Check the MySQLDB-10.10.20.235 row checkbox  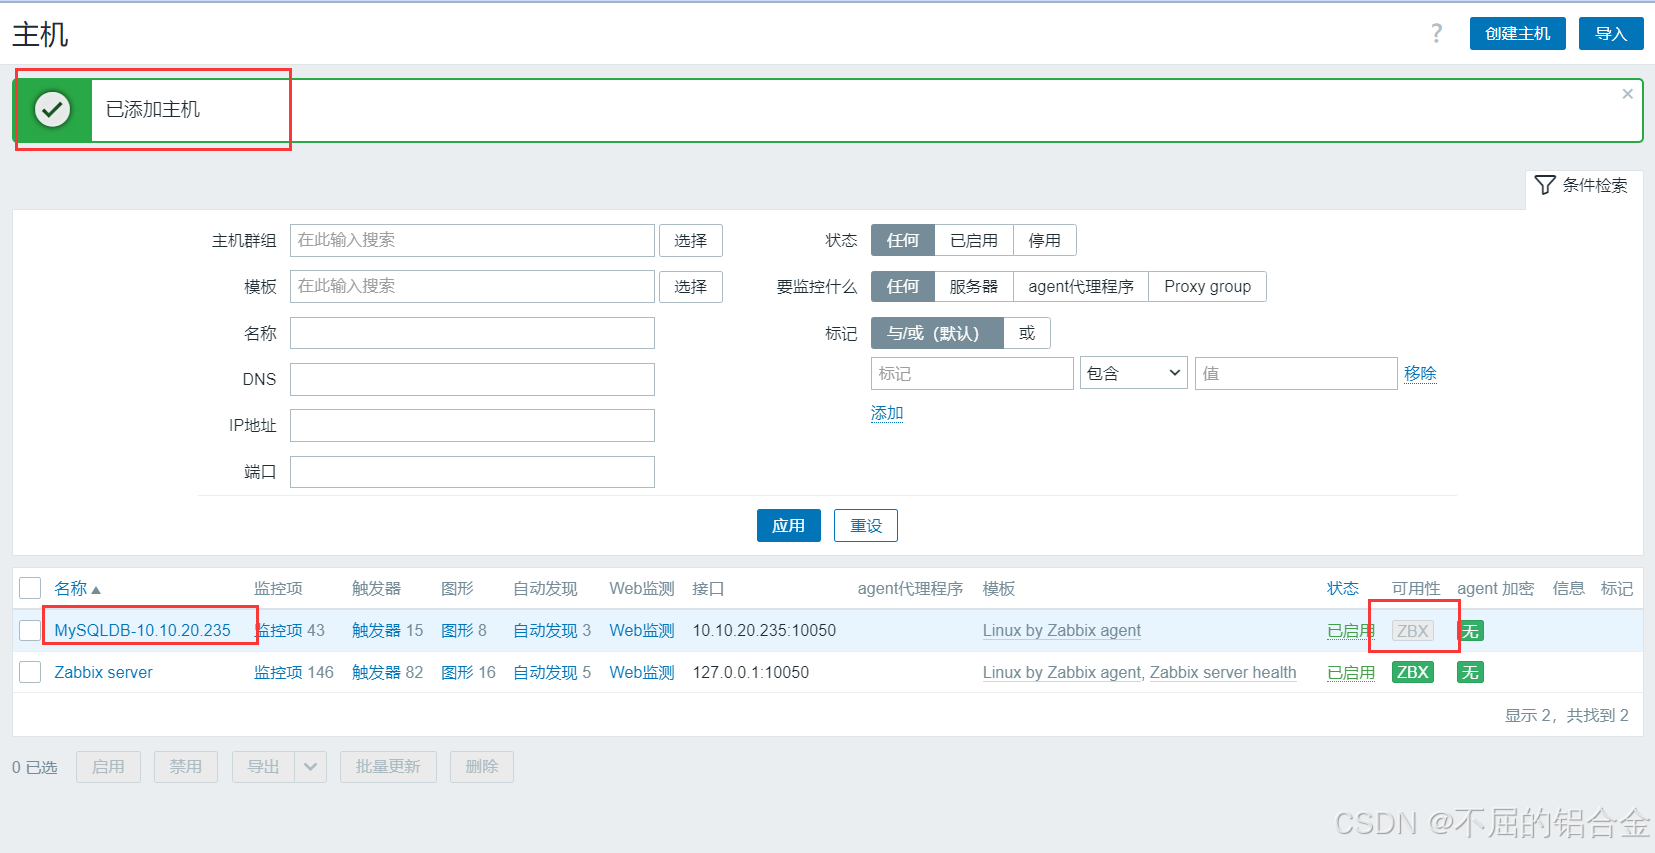[30, 630]
